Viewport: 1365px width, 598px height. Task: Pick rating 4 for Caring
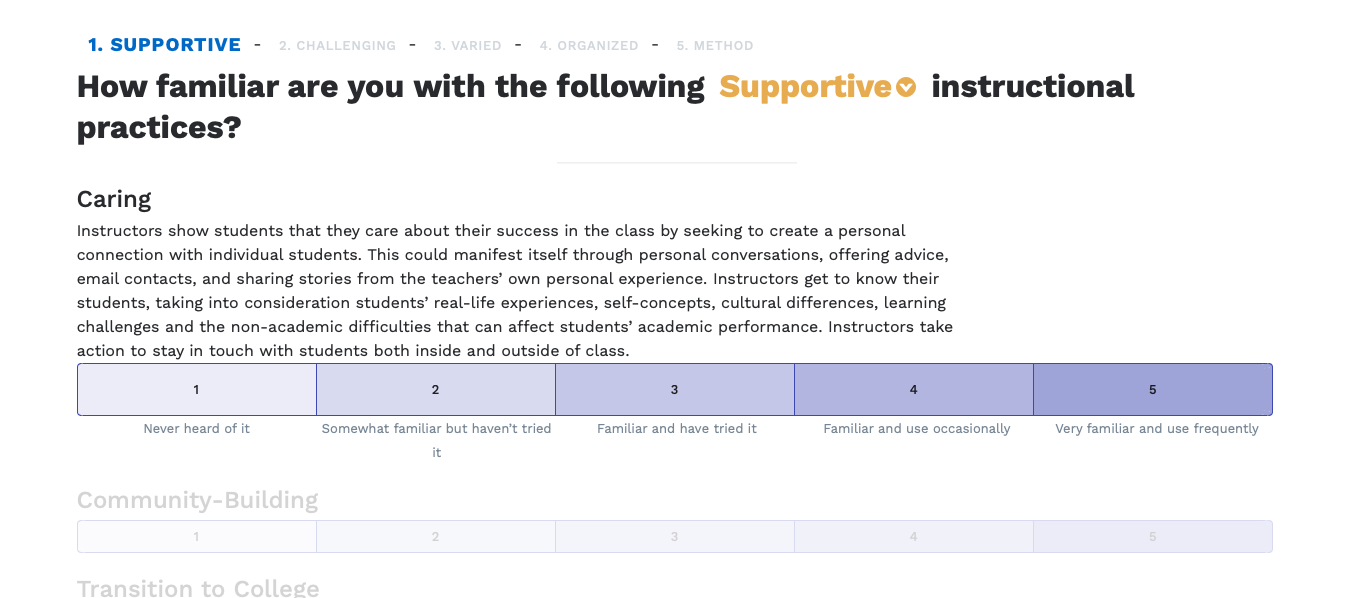tap(914, 390)
